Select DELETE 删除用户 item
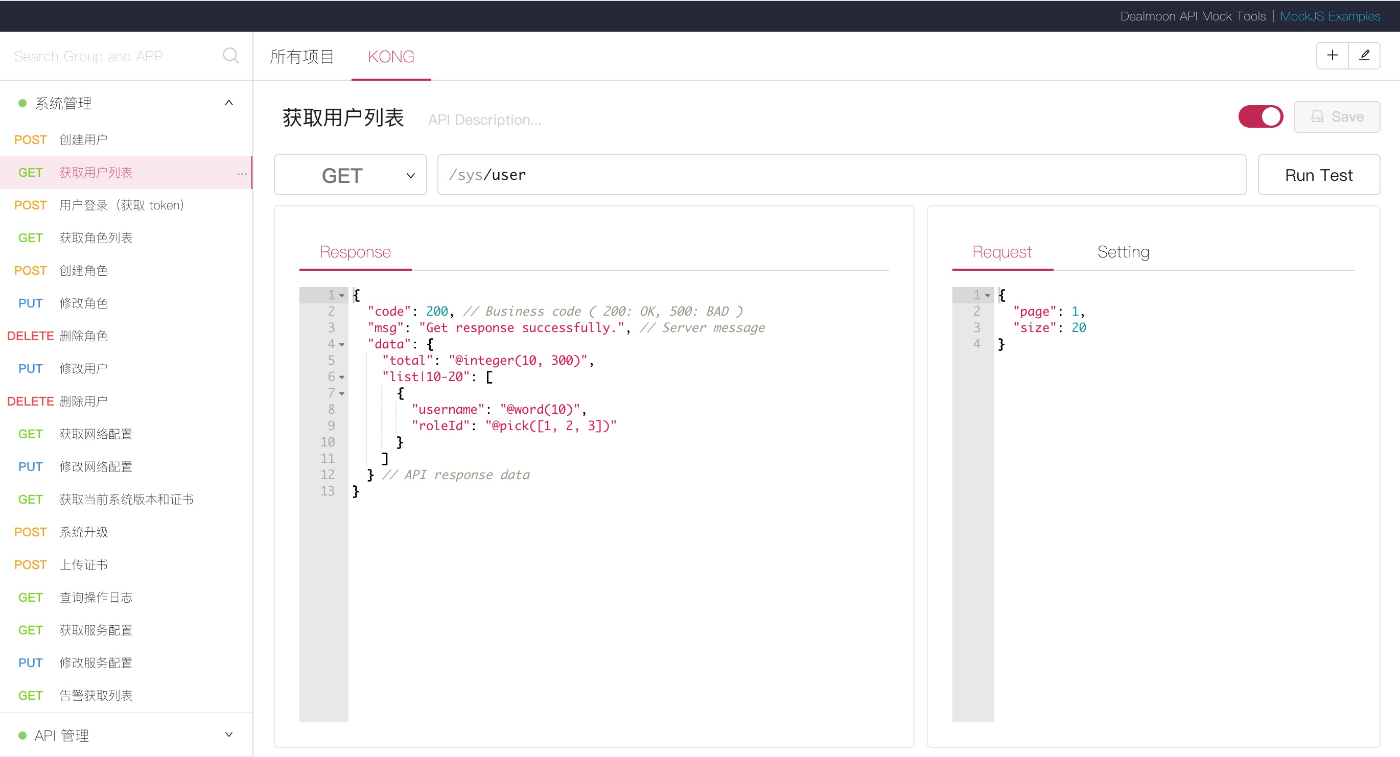This screenshot has height=757, width=1400. click(126, 401)
